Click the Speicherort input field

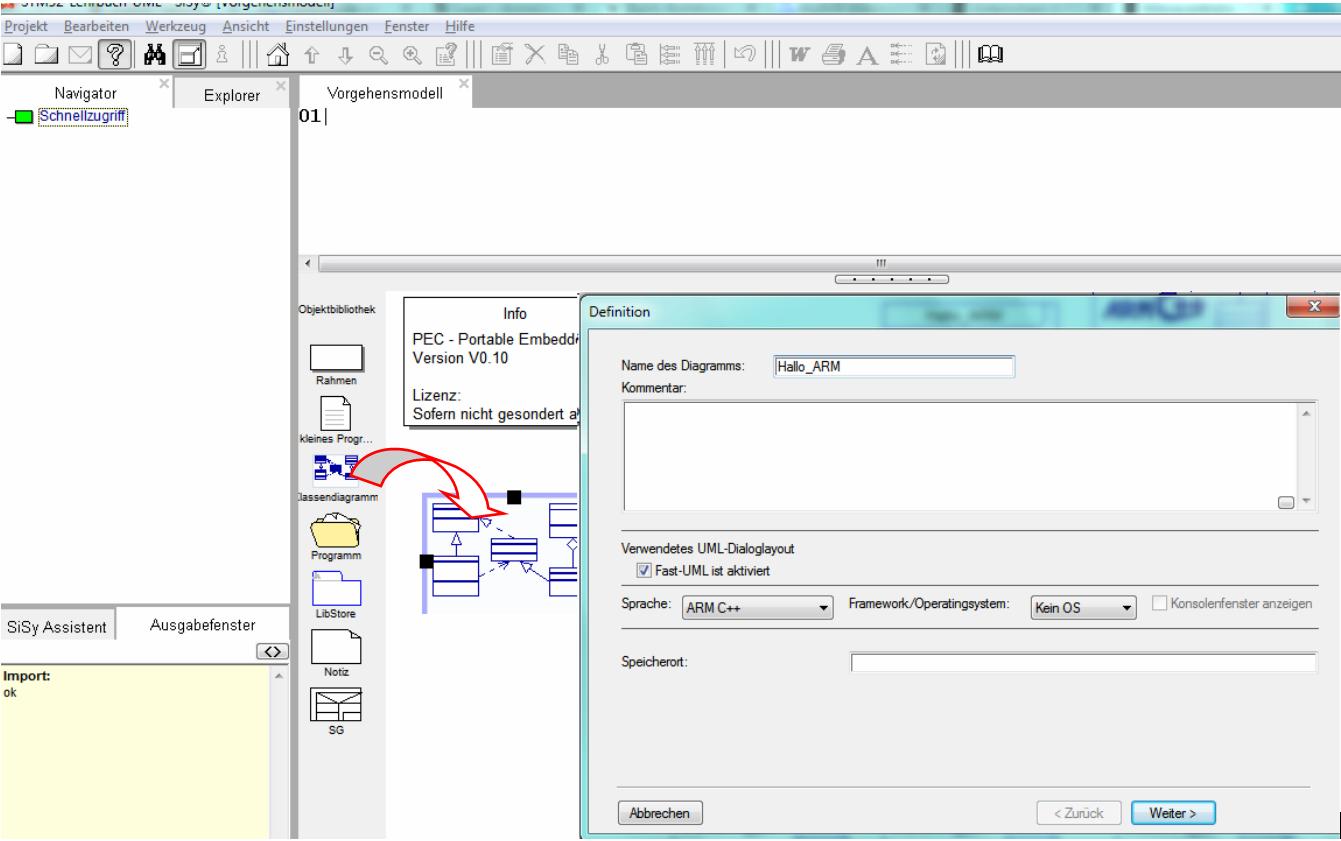coord(1083,662)
